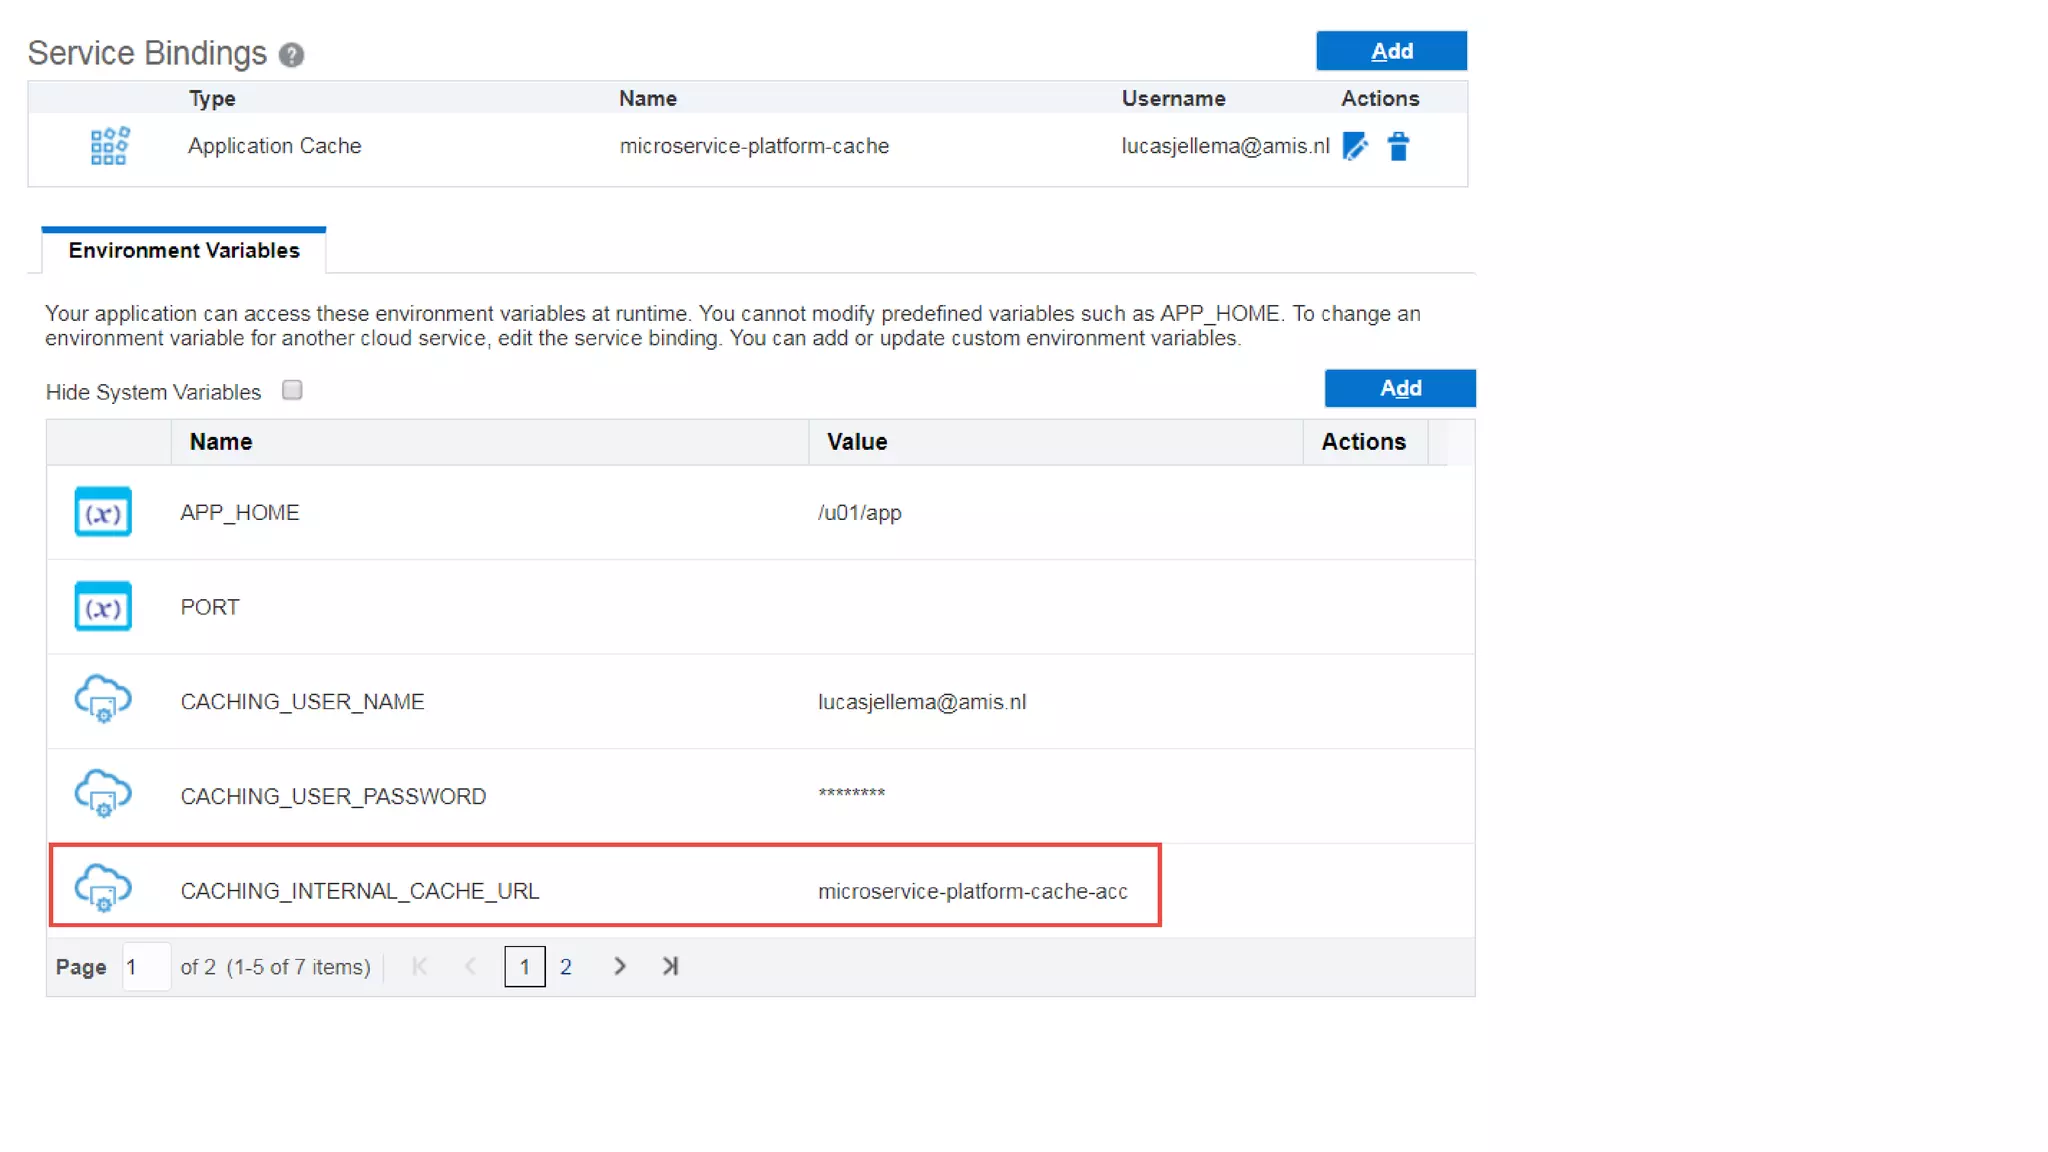Delete the Application Cache binding with trash icon
Viewport: 2048px width, 1152px height.
(1398, 147)
